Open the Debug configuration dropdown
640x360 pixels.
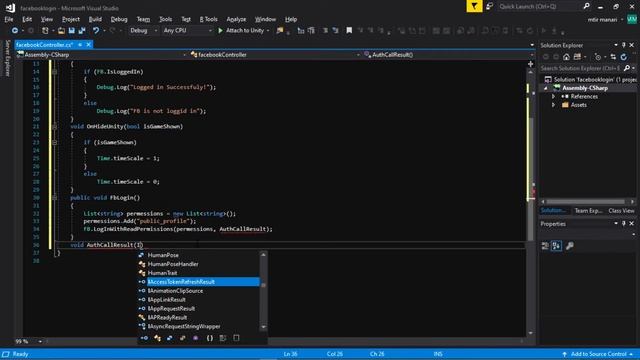pyautogui.click(x=144, y=31)
